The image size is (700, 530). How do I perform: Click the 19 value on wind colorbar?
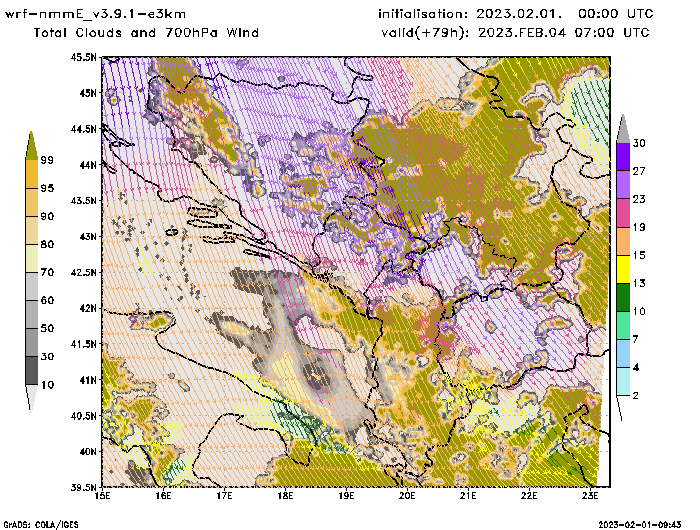639,227
